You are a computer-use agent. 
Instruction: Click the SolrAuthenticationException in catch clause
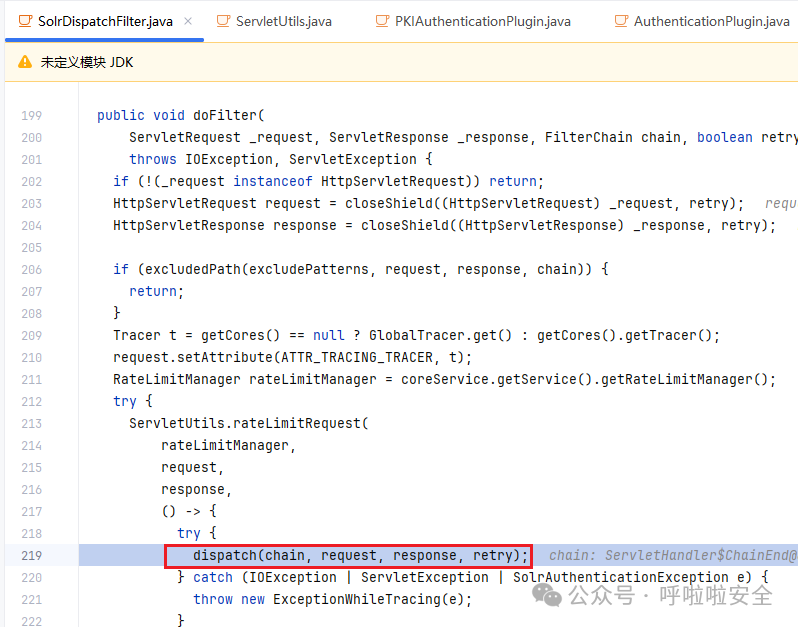(620, 577)
